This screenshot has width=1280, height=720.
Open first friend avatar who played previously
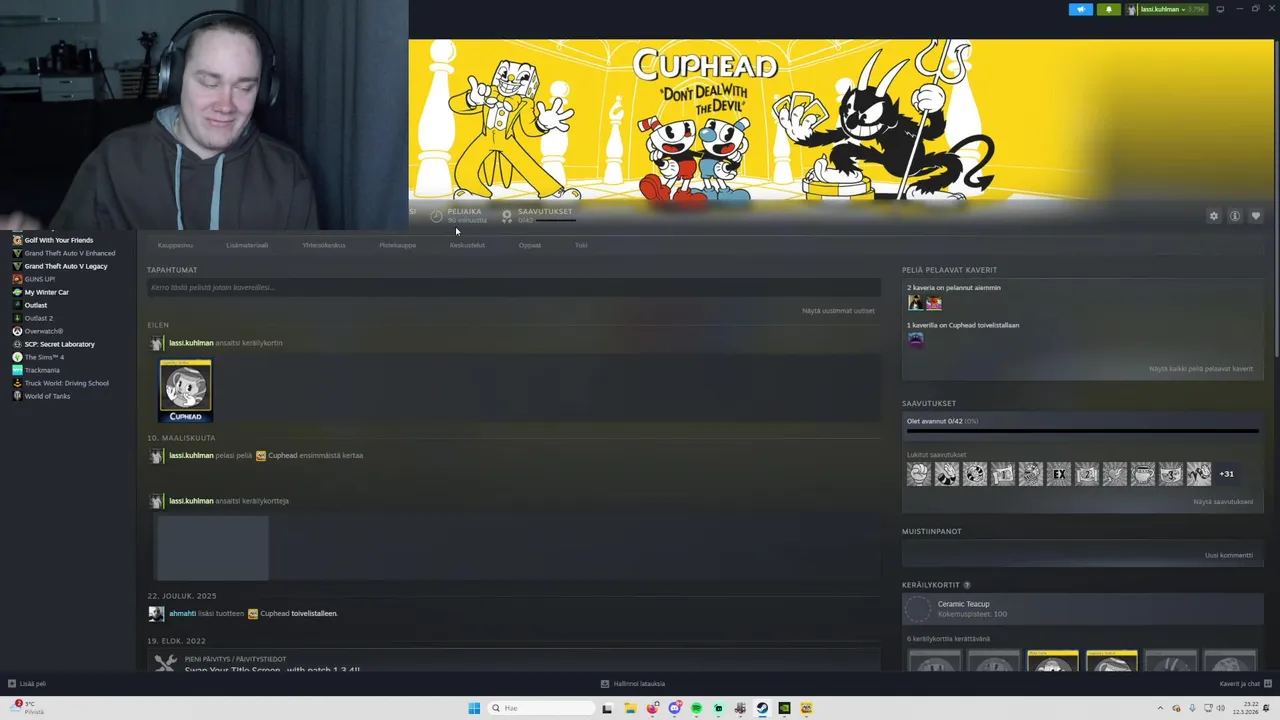click(916, 302)
